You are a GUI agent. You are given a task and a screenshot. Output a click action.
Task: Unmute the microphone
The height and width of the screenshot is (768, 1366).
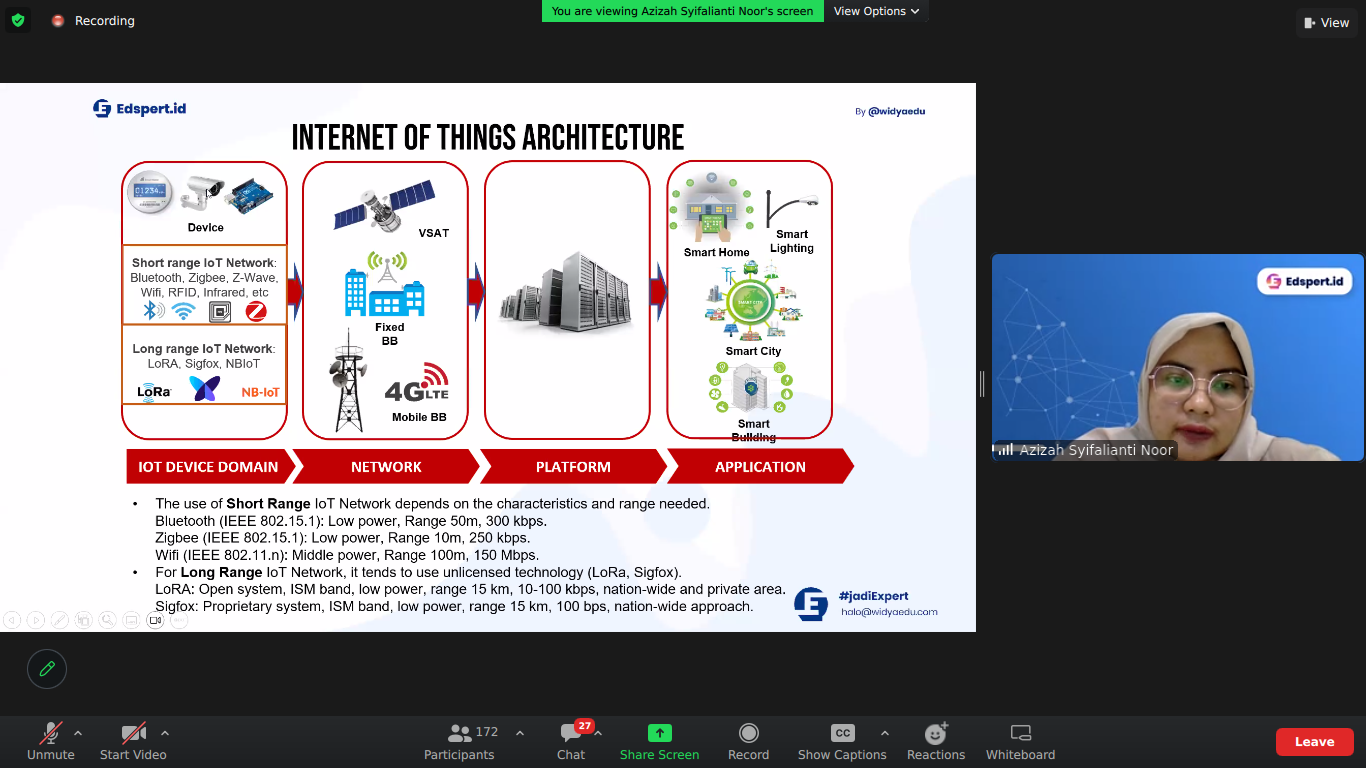(50, 742)
